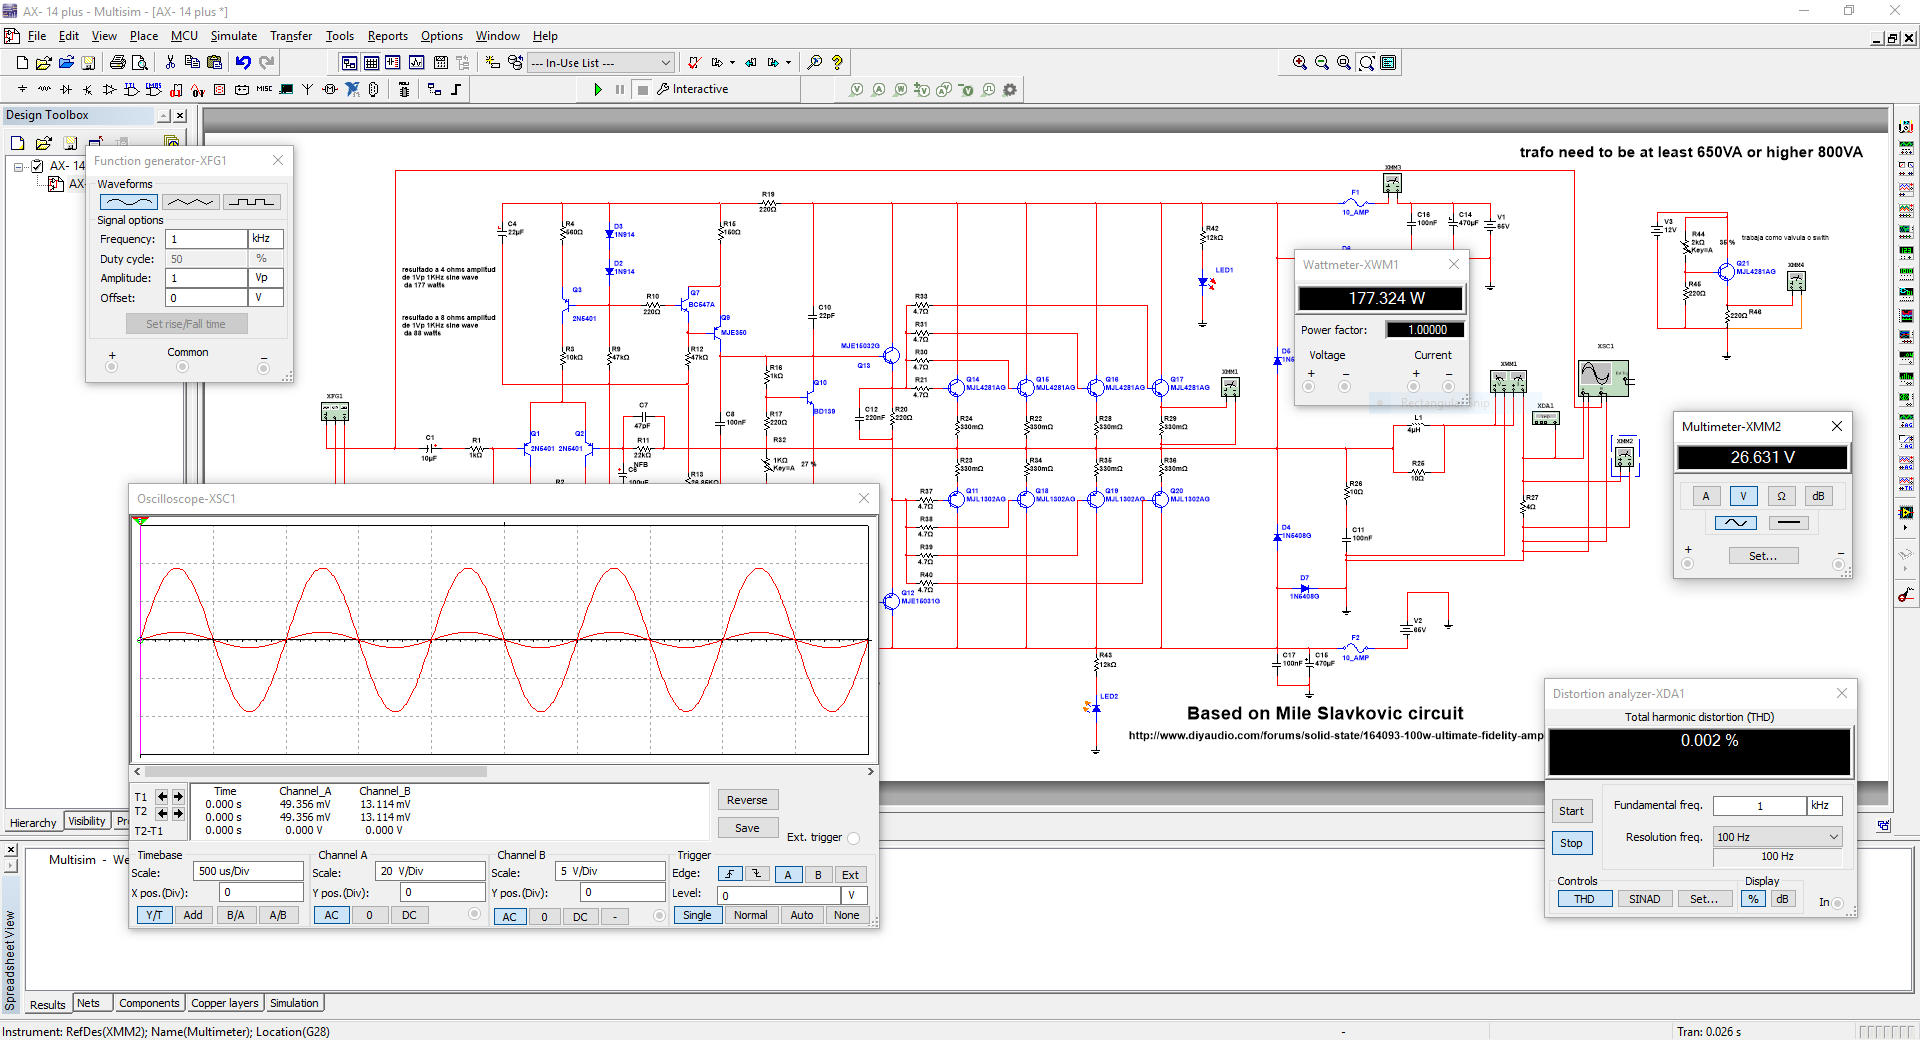Viewport: 1920px width, 1040px height.
Task: Open the Simulate menu
Action: pos(233,36)
